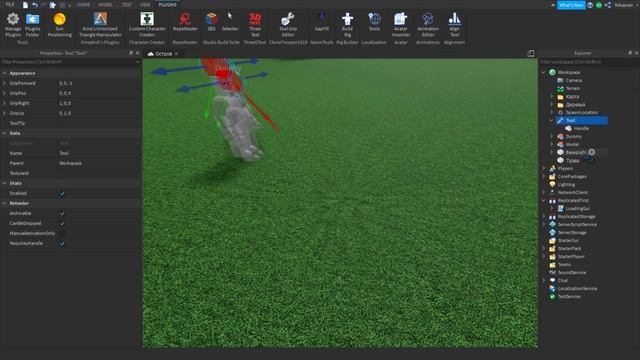The width and height of the screenshot is (640, 360).
Task: Select Terrain in Explorer
Action: click(573, 88)
